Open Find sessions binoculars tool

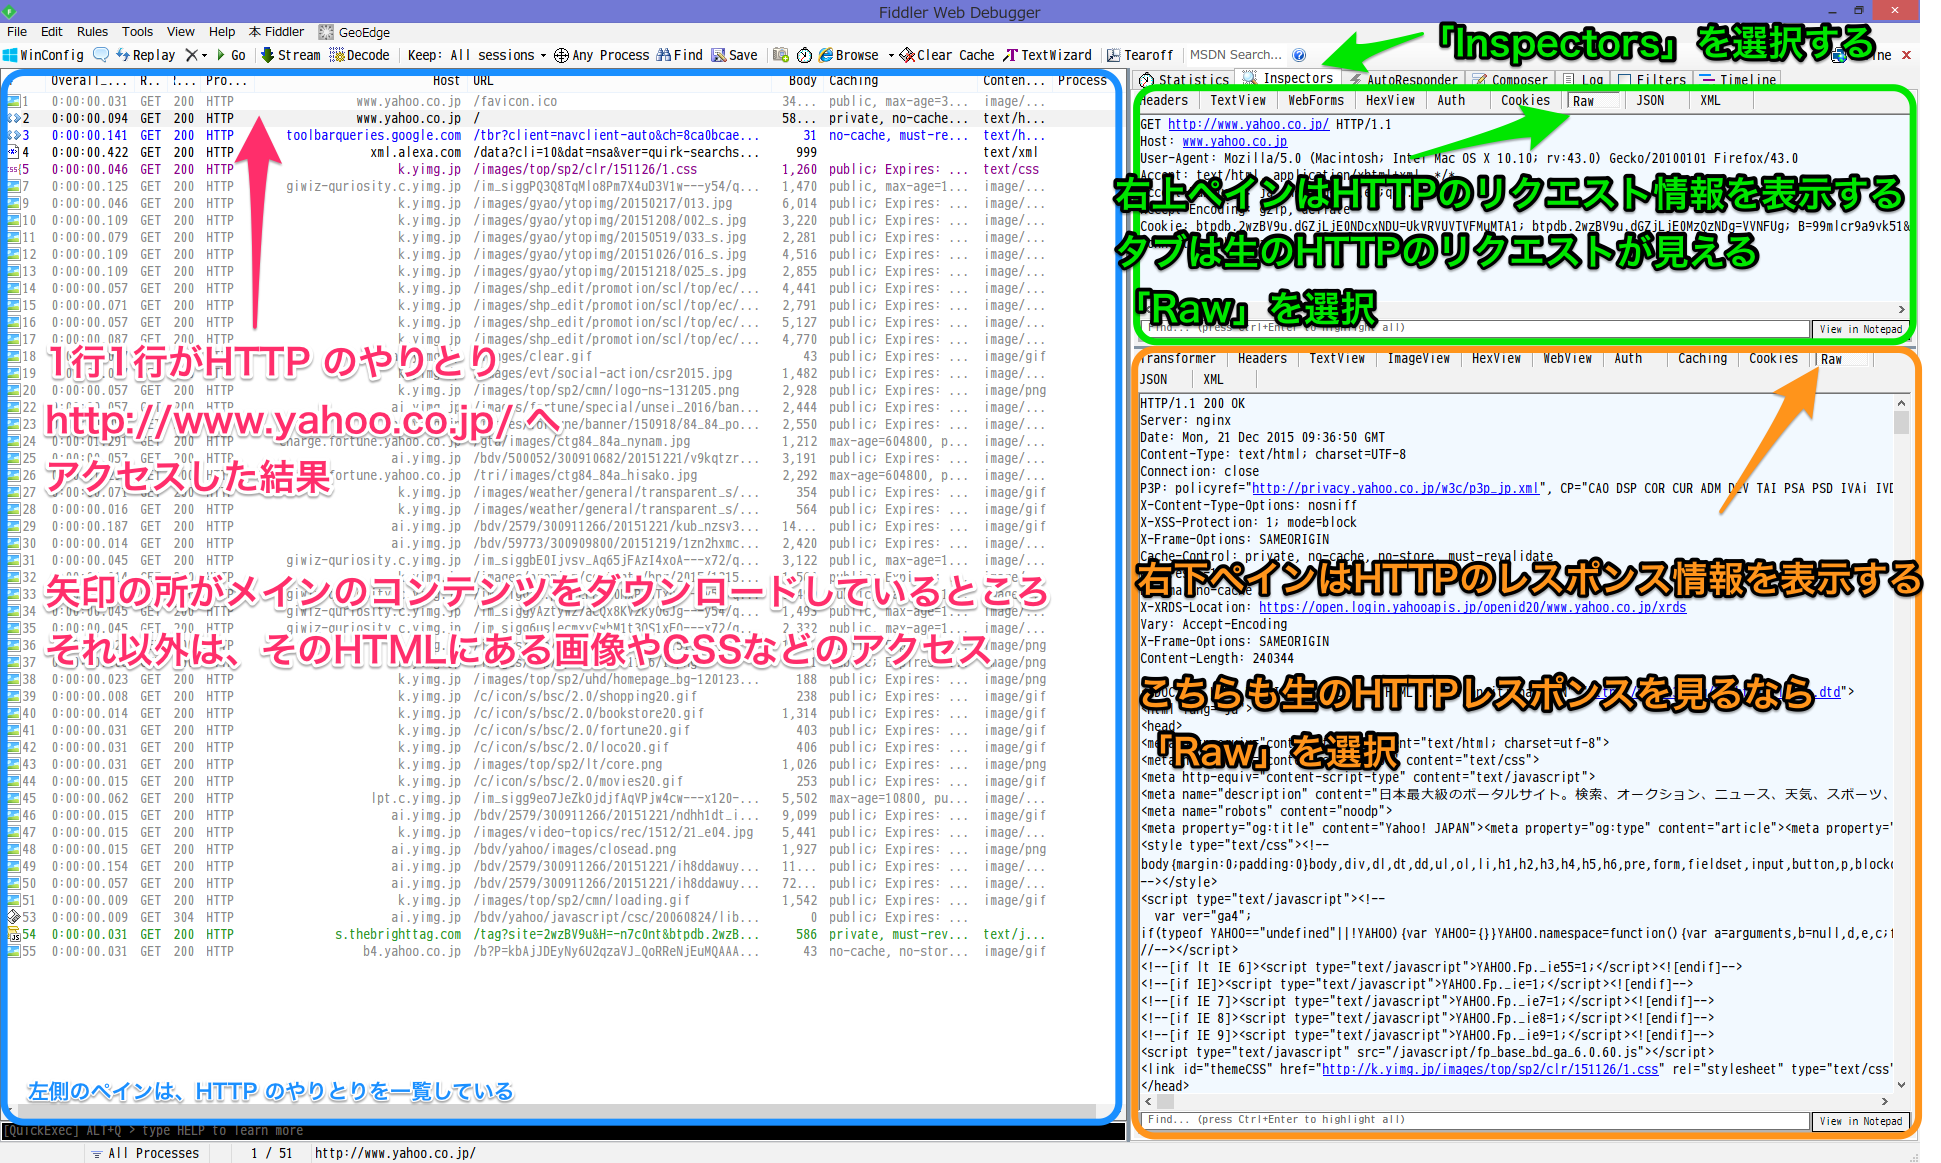[x=680, y=55]
